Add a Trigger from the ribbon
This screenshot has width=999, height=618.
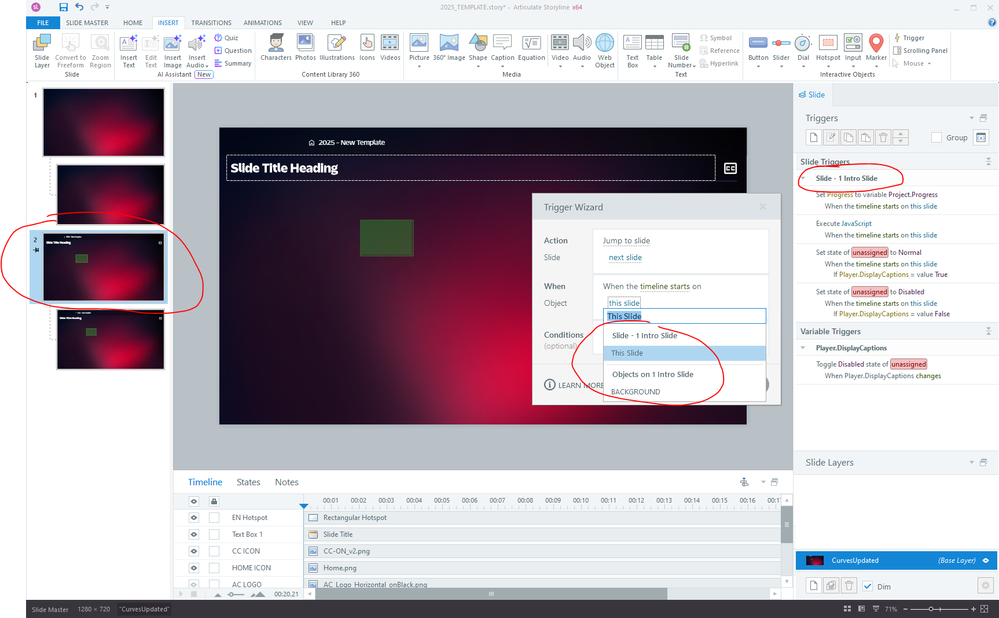[x=909, y=38]
